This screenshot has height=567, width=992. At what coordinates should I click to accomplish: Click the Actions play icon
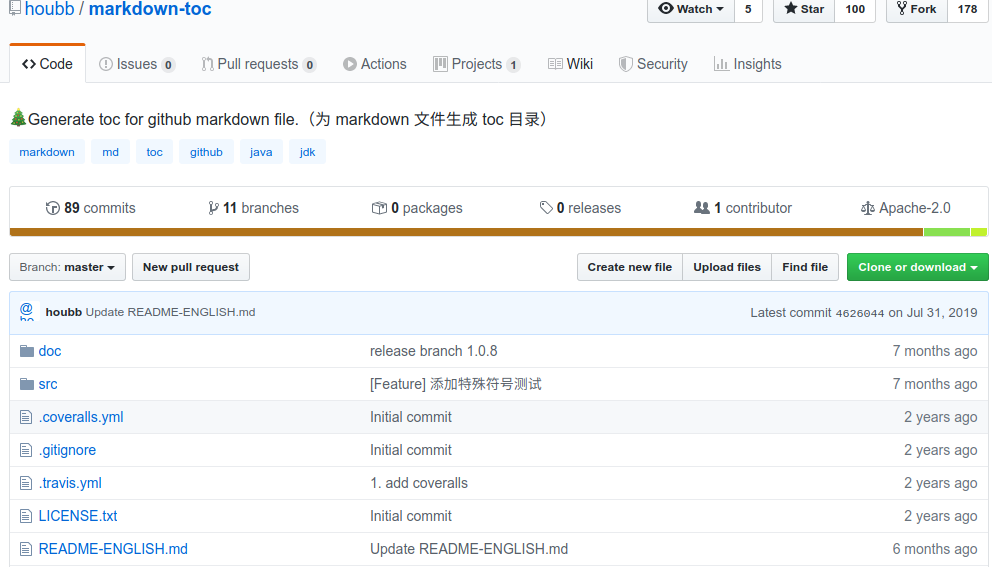(x=350, y=65)
